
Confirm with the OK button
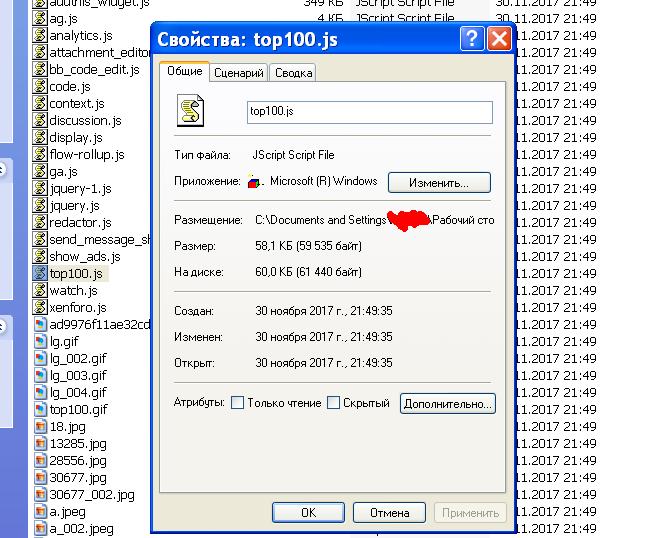pyautogui.click(x=308, y=512)
